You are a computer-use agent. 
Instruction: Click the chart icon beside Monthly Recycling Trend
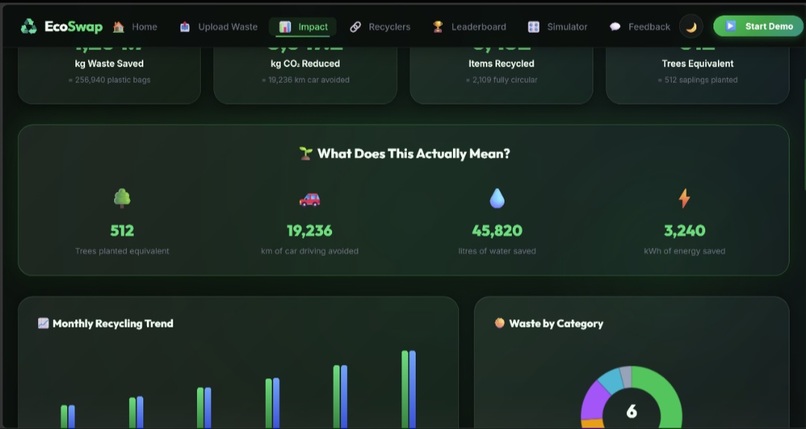click(43, 323)
